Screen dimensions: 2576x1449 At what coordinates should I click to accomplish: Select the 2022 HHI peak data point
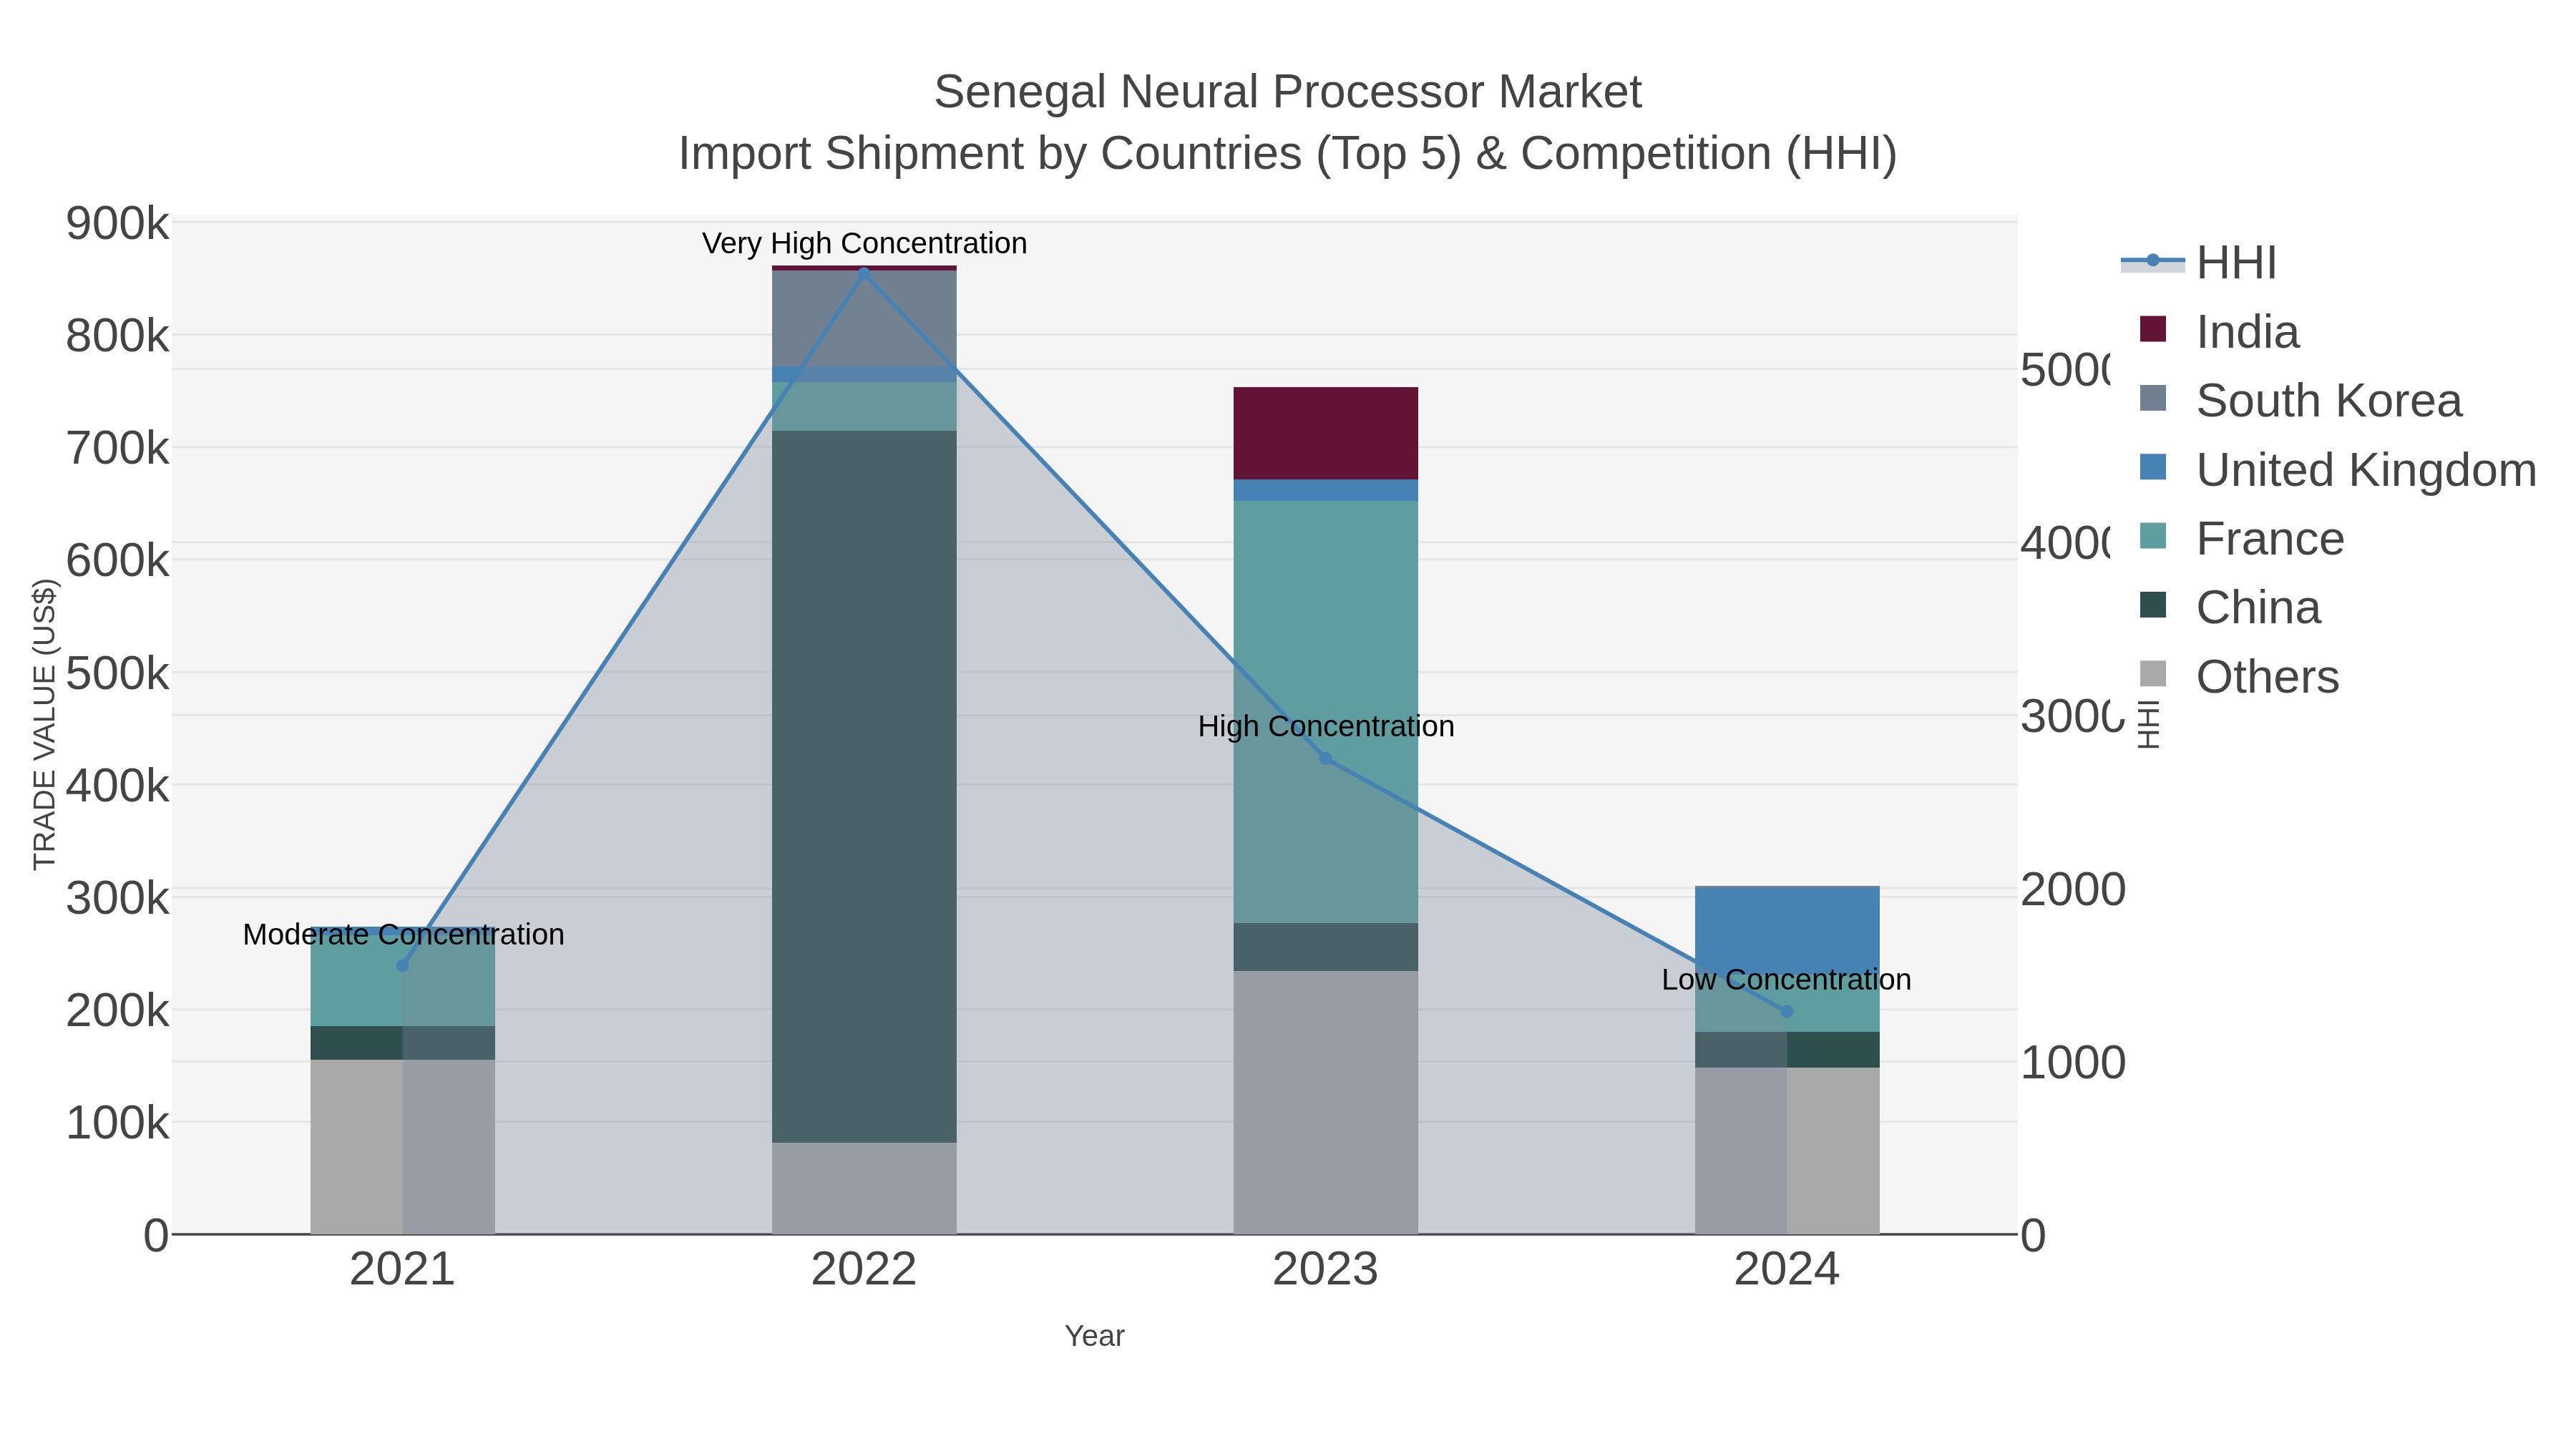[x=864, y=273]
